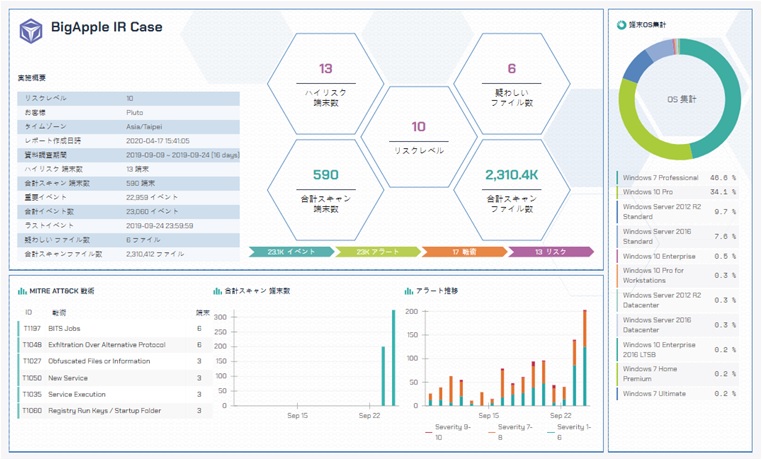Click the bar chart icon beside アラート推移
This screenshot has width=762, height=460.
pyautogui.click(x=409, y=291)
